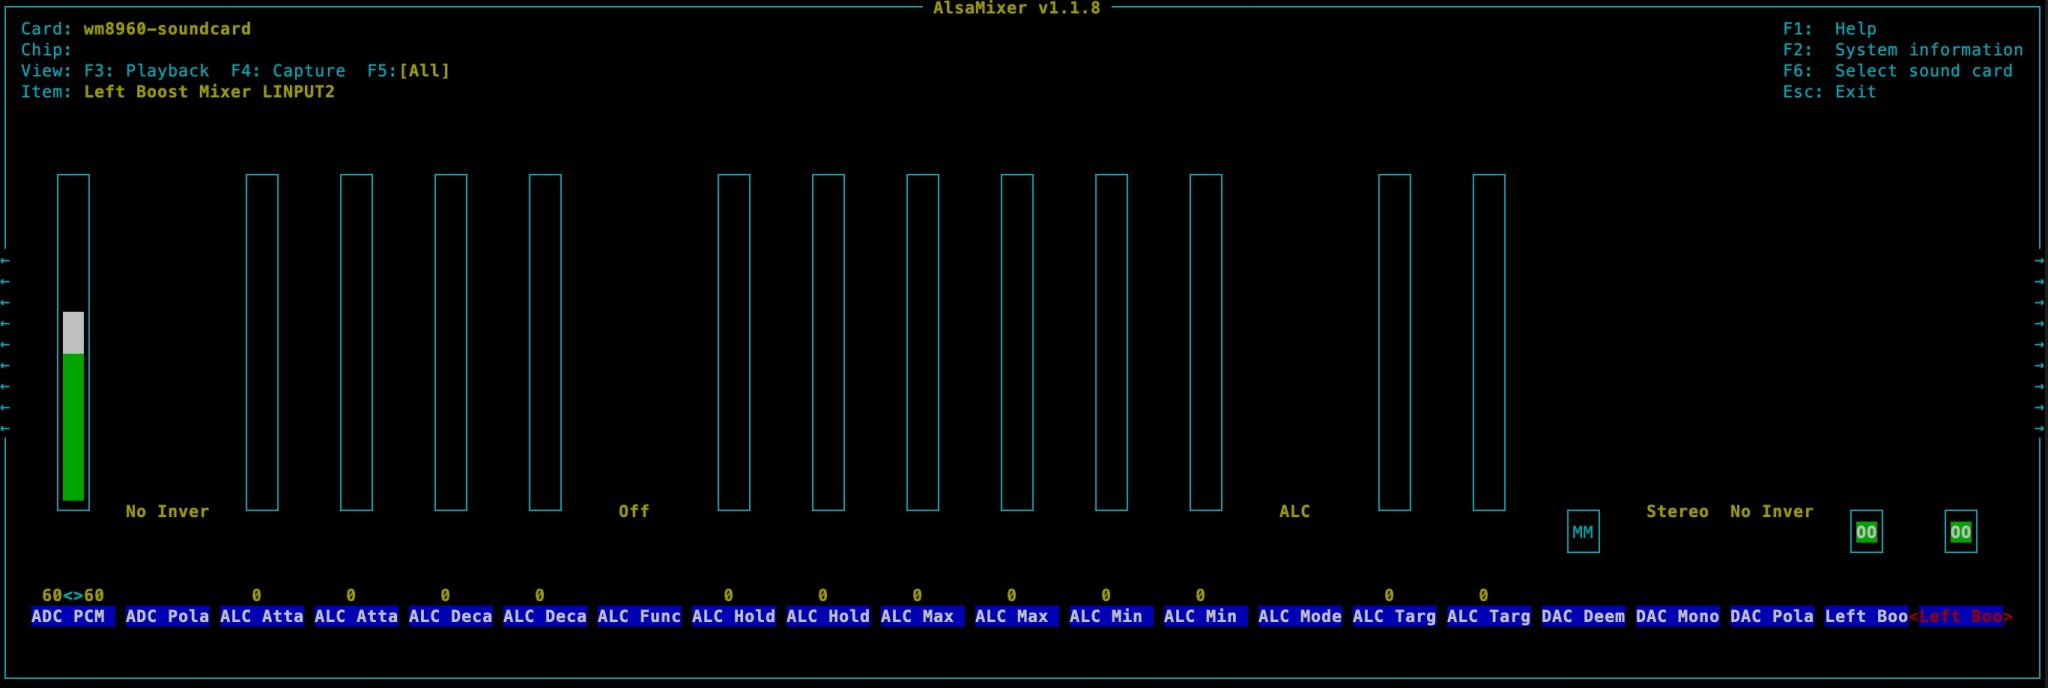Select the F5 [All] view
Viewport: 2048px width, 688px height.
coord(408,71)
